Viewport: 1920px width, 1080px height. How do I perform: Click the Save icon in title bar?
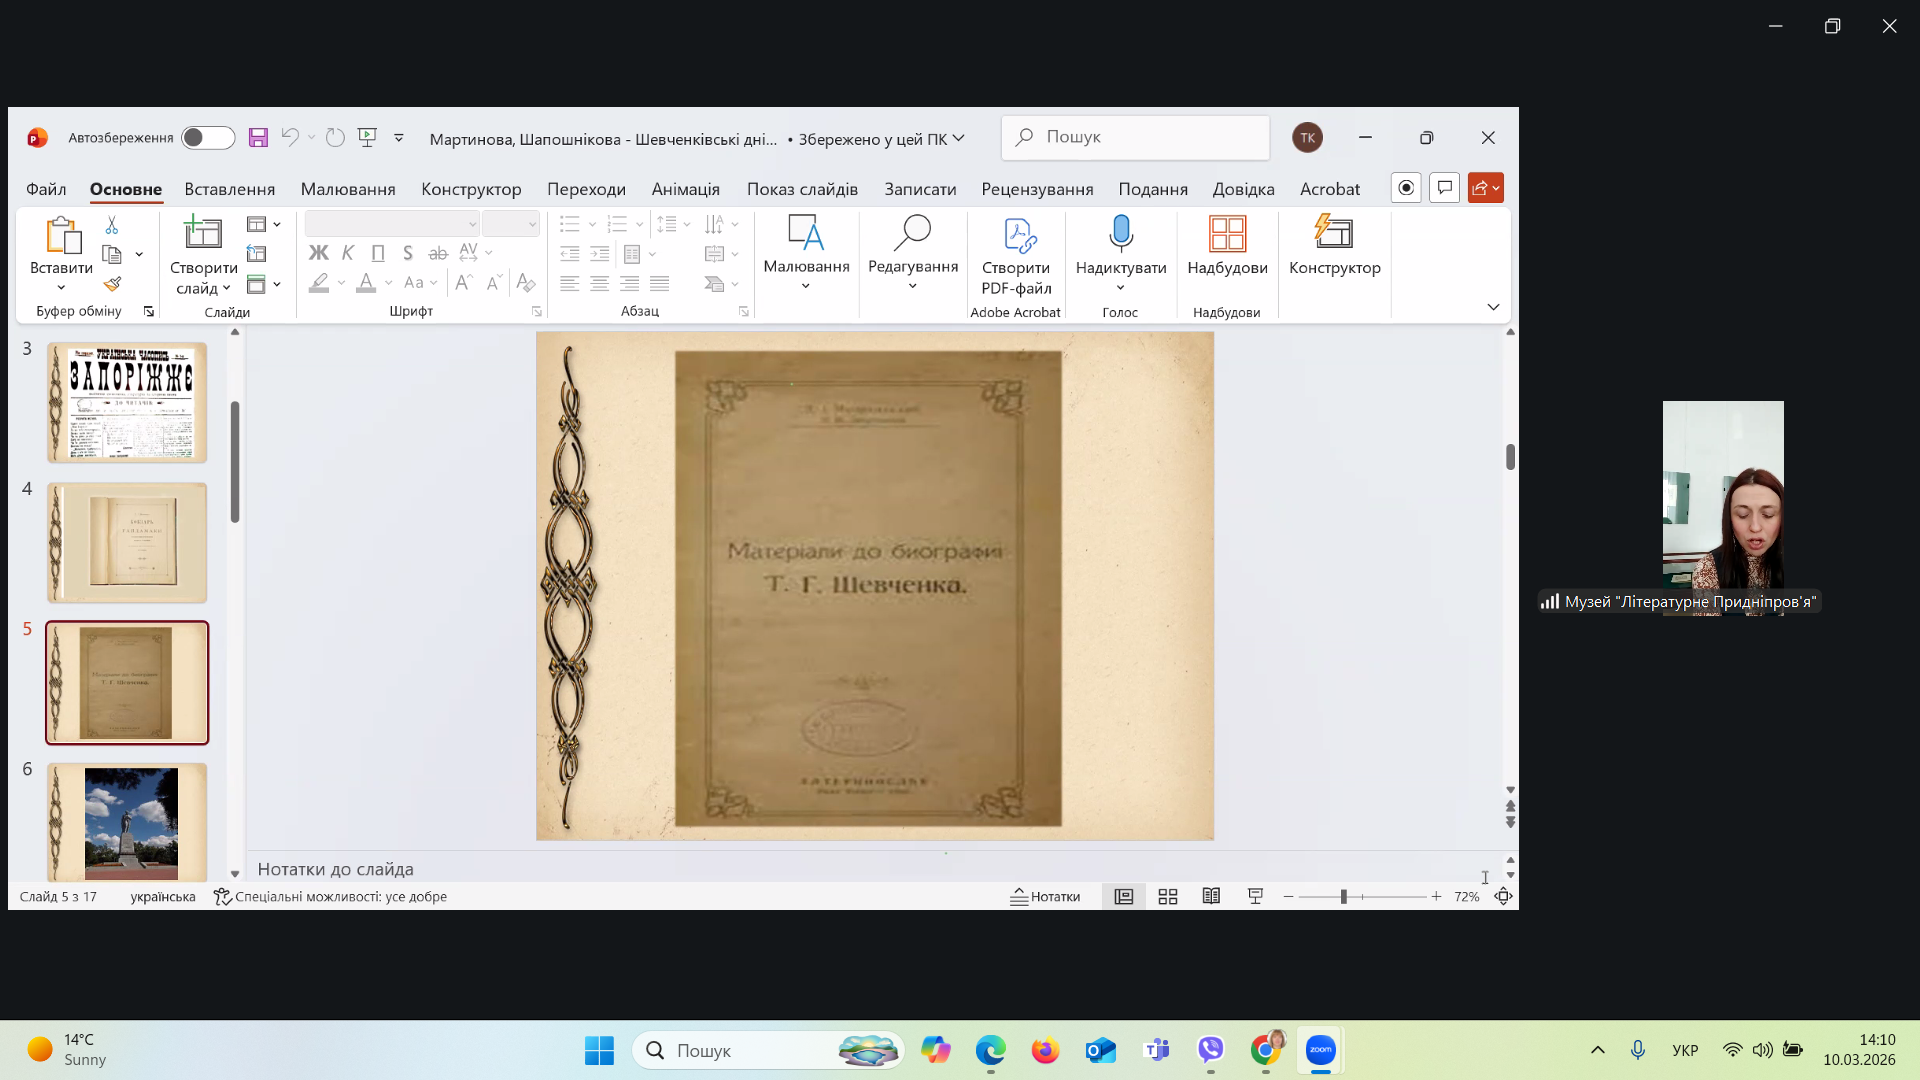[x=258, y=138]
